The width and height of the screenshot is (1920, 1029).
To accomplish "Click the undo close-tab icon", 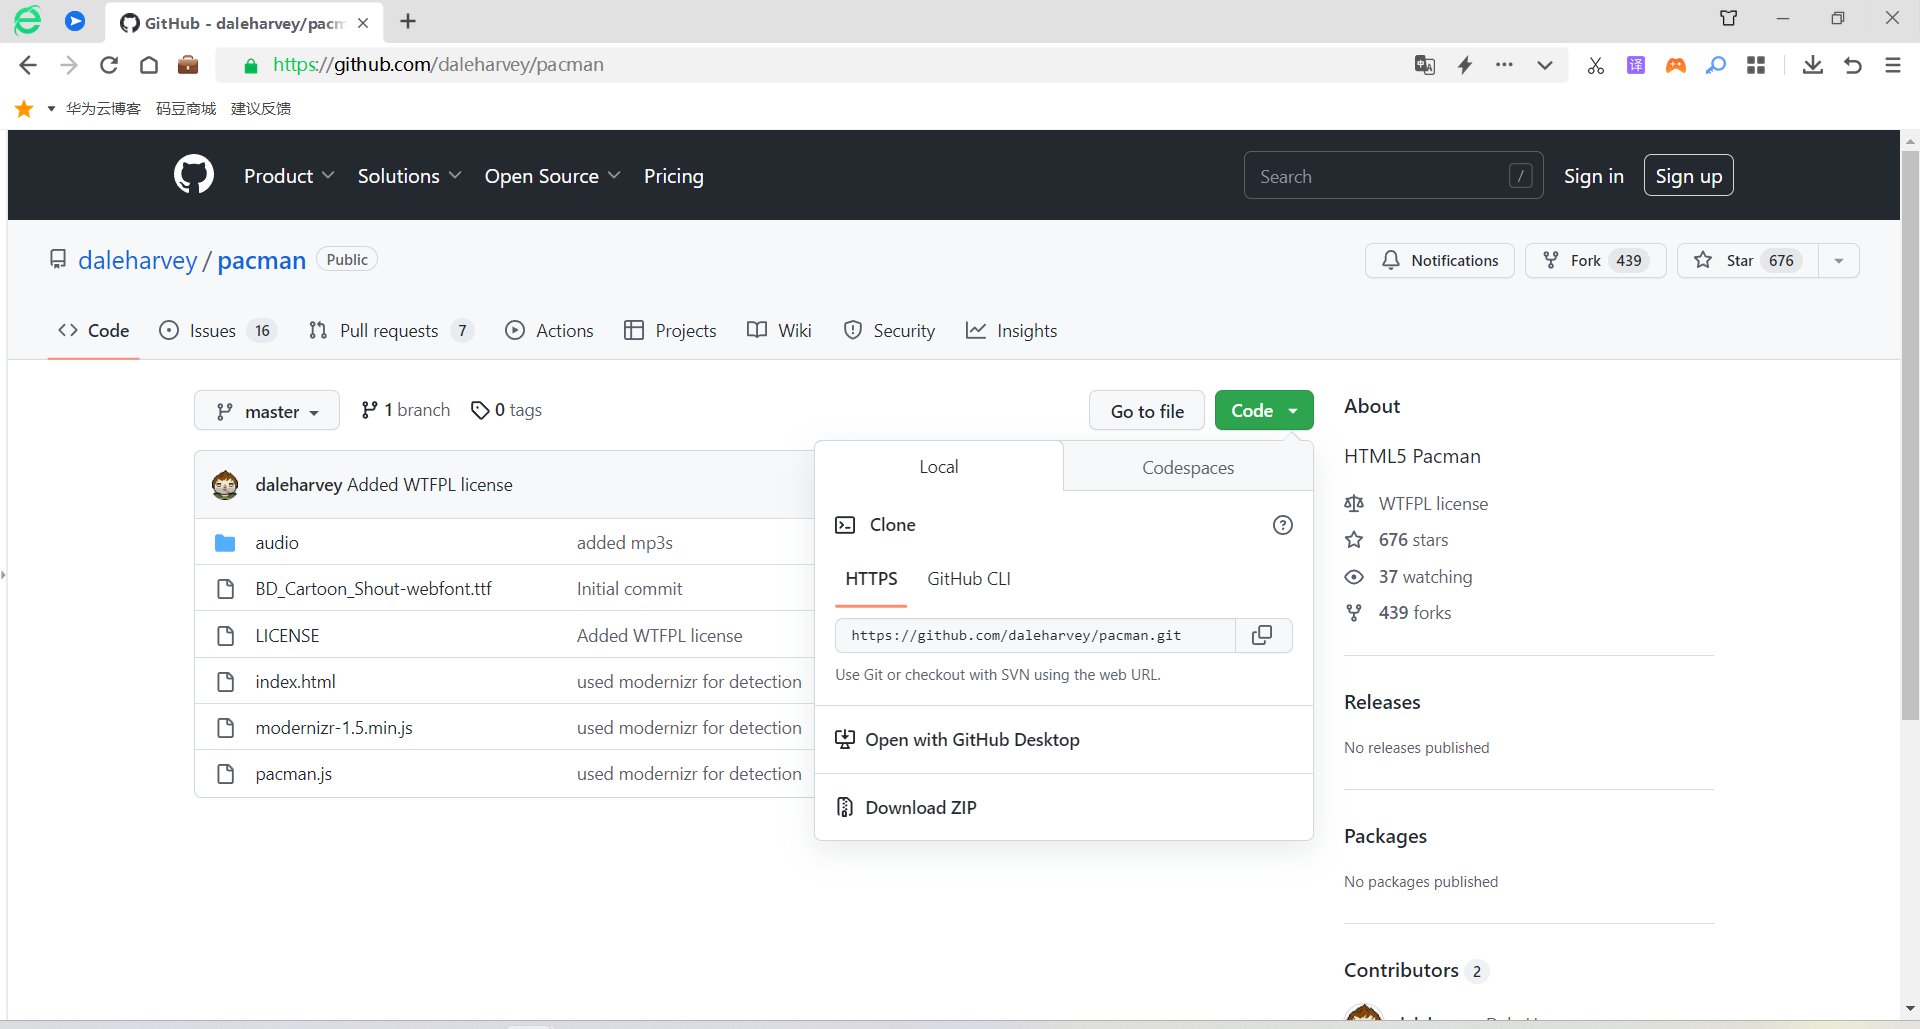I will [x=1853, y=65].
